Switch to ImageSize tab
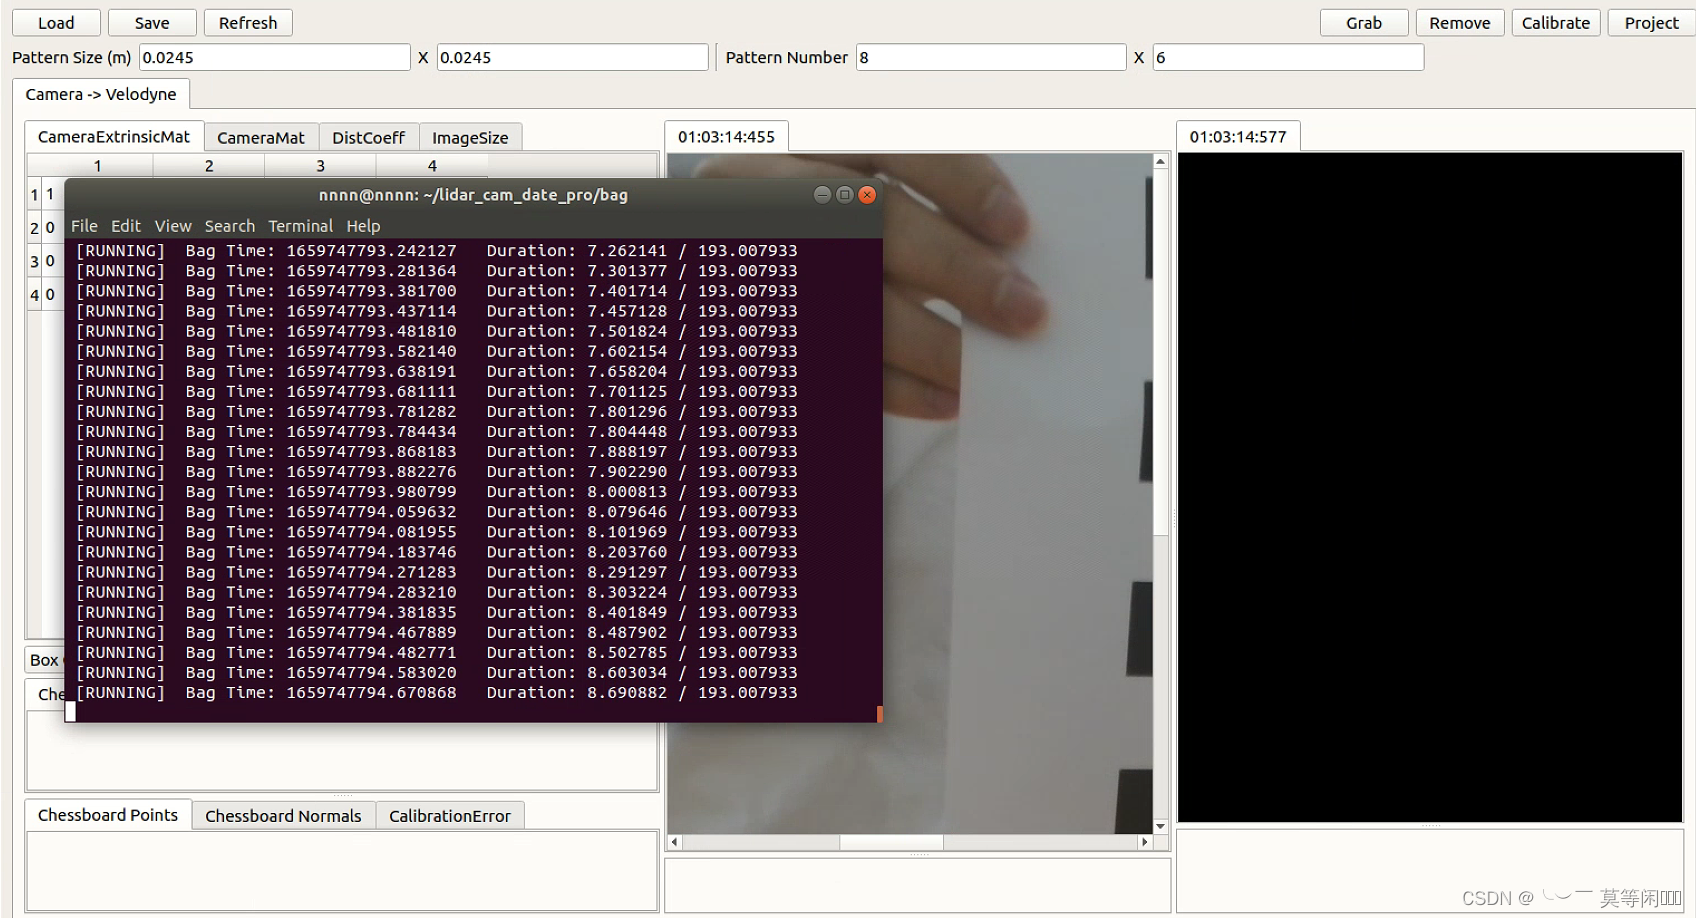Screen dimensions: 1696x918 (470, 137)
